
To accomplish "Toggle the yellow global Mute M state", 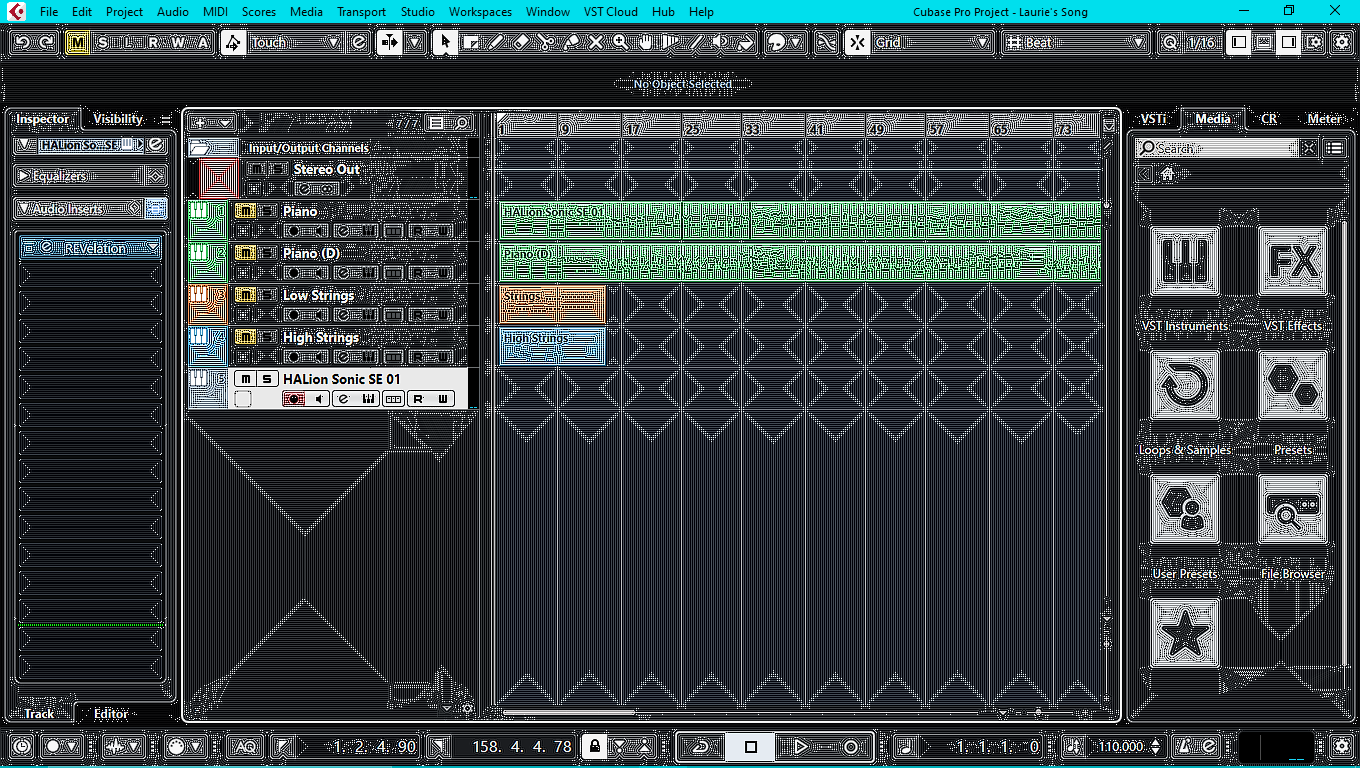I will [x=78, y=42].
